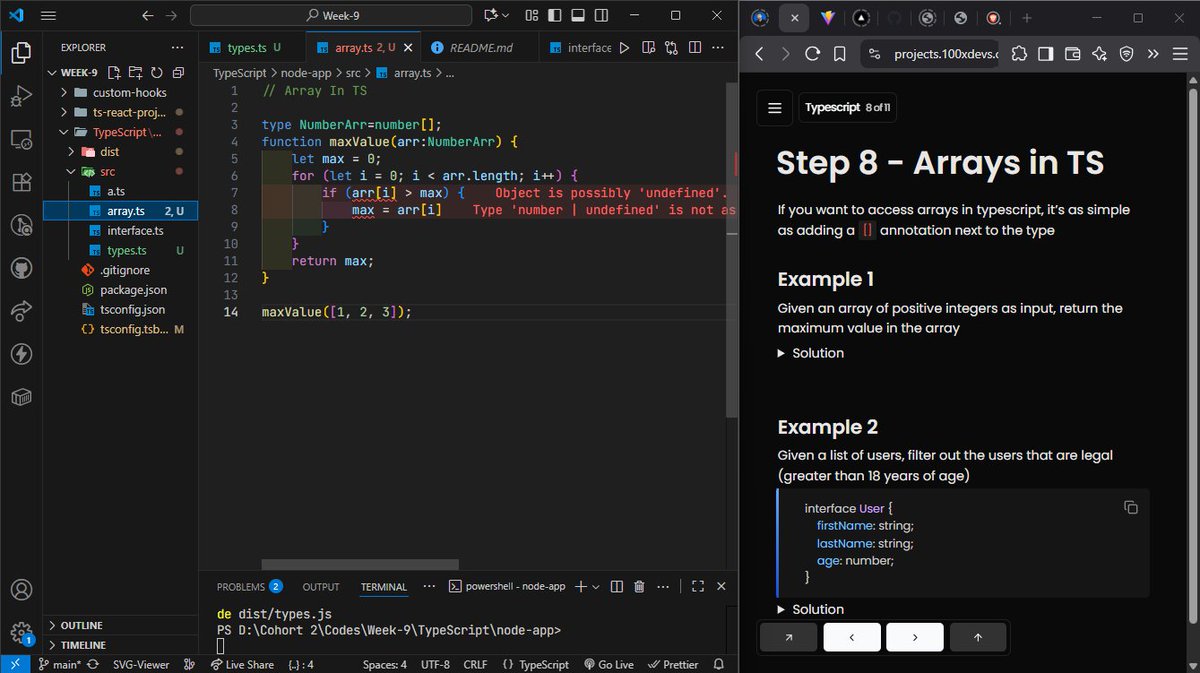
Task: Switch to types.ts editor tab
Action: [245, 47]
